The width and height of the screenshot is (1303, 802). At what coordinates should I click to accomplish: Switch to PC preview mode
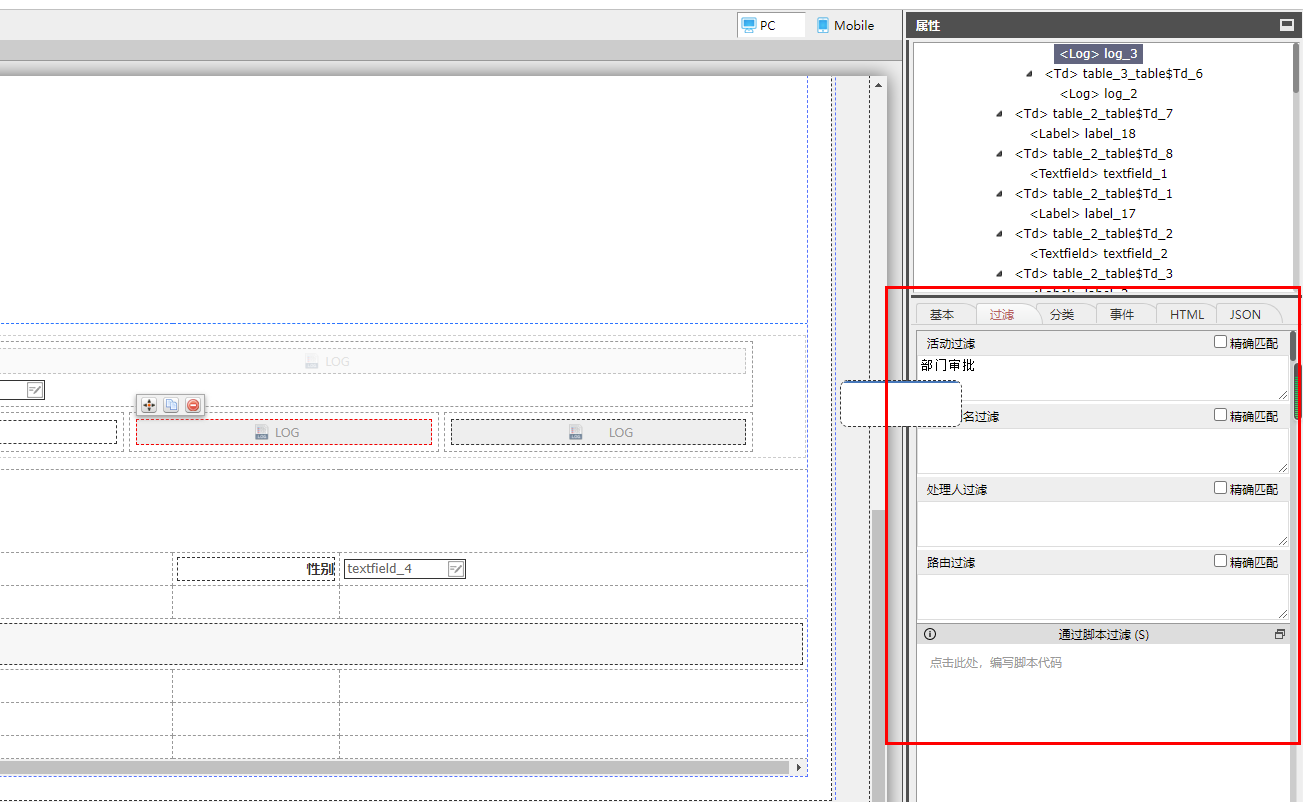[x=771, y=25]
